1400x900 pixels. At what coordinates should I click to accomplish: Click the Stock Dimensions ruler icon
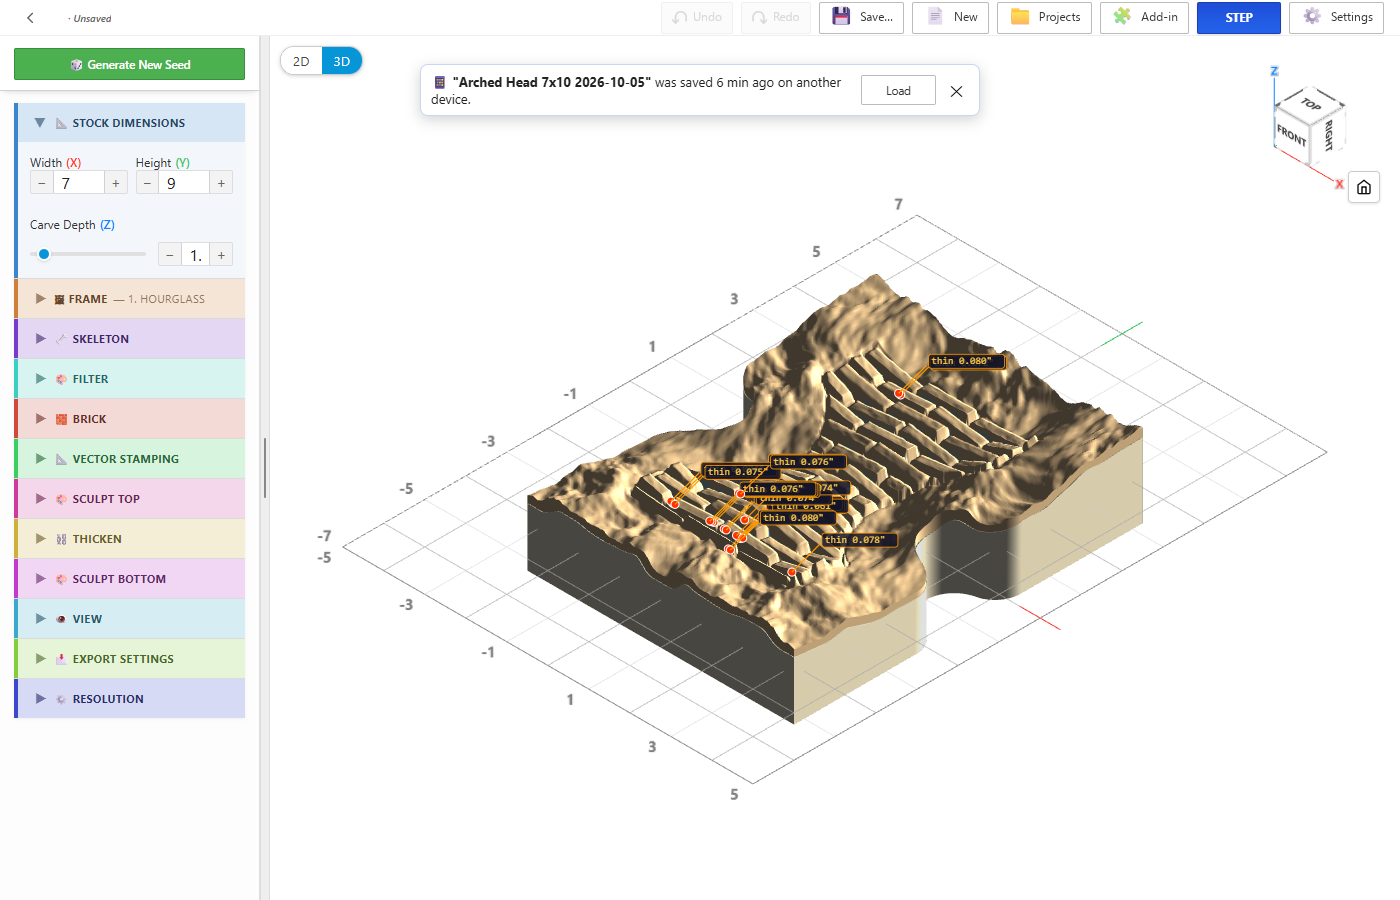pyautogui.click(x=61, y=123)
